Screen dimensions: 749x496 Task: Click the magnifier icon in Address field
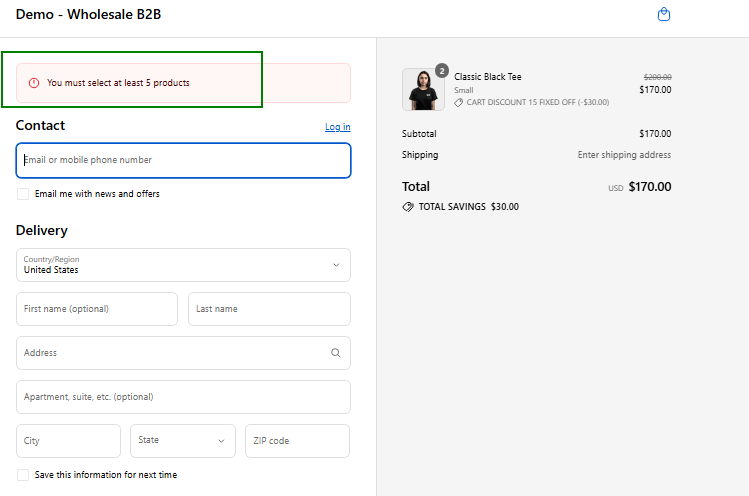335,353
